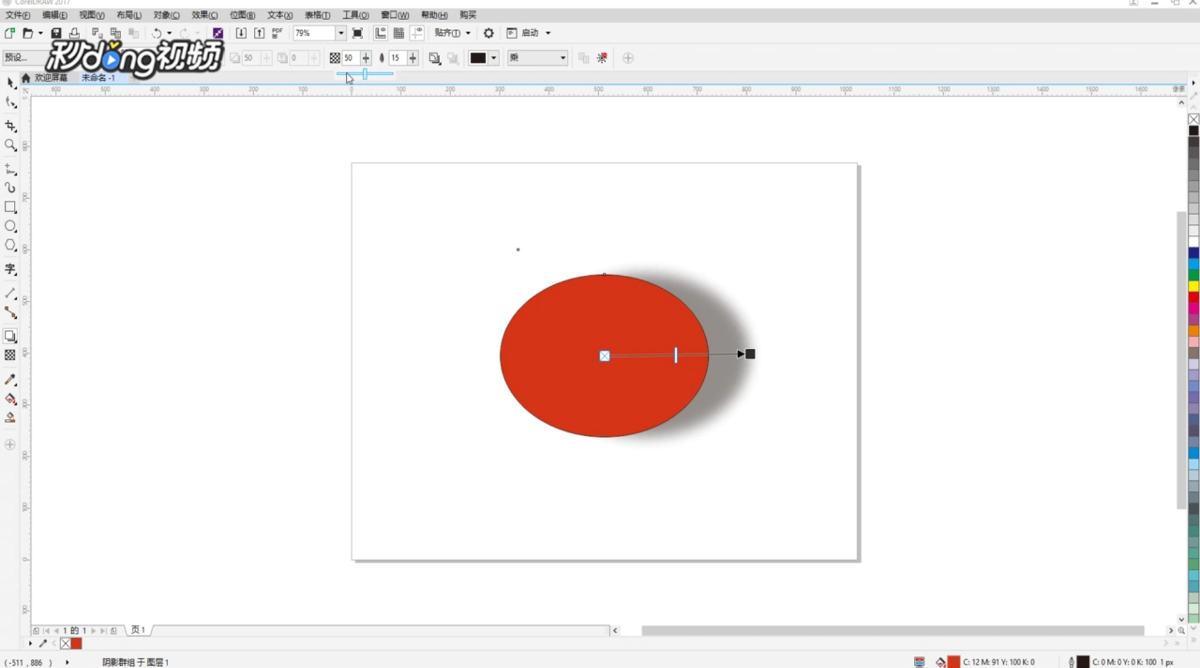Click the Quick customize plus button in toolbox
This screenshot has width=1200, height=668.
pyautogui.click(x=11, y=444)
